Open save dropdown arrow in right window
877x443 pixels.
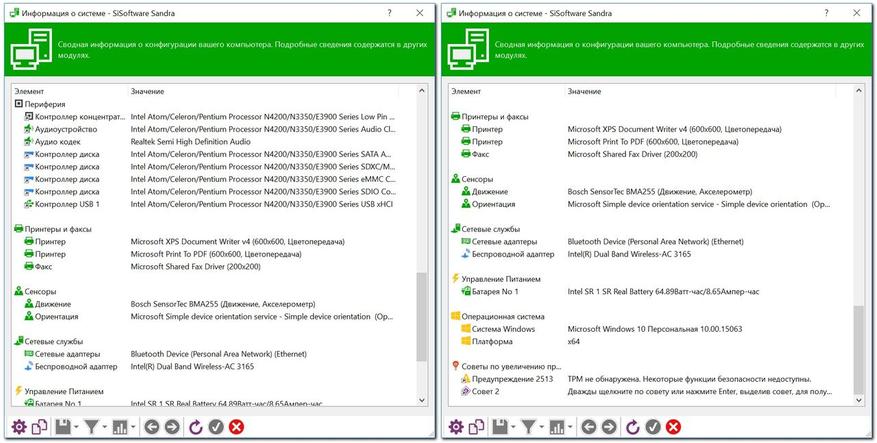point(512,427)
